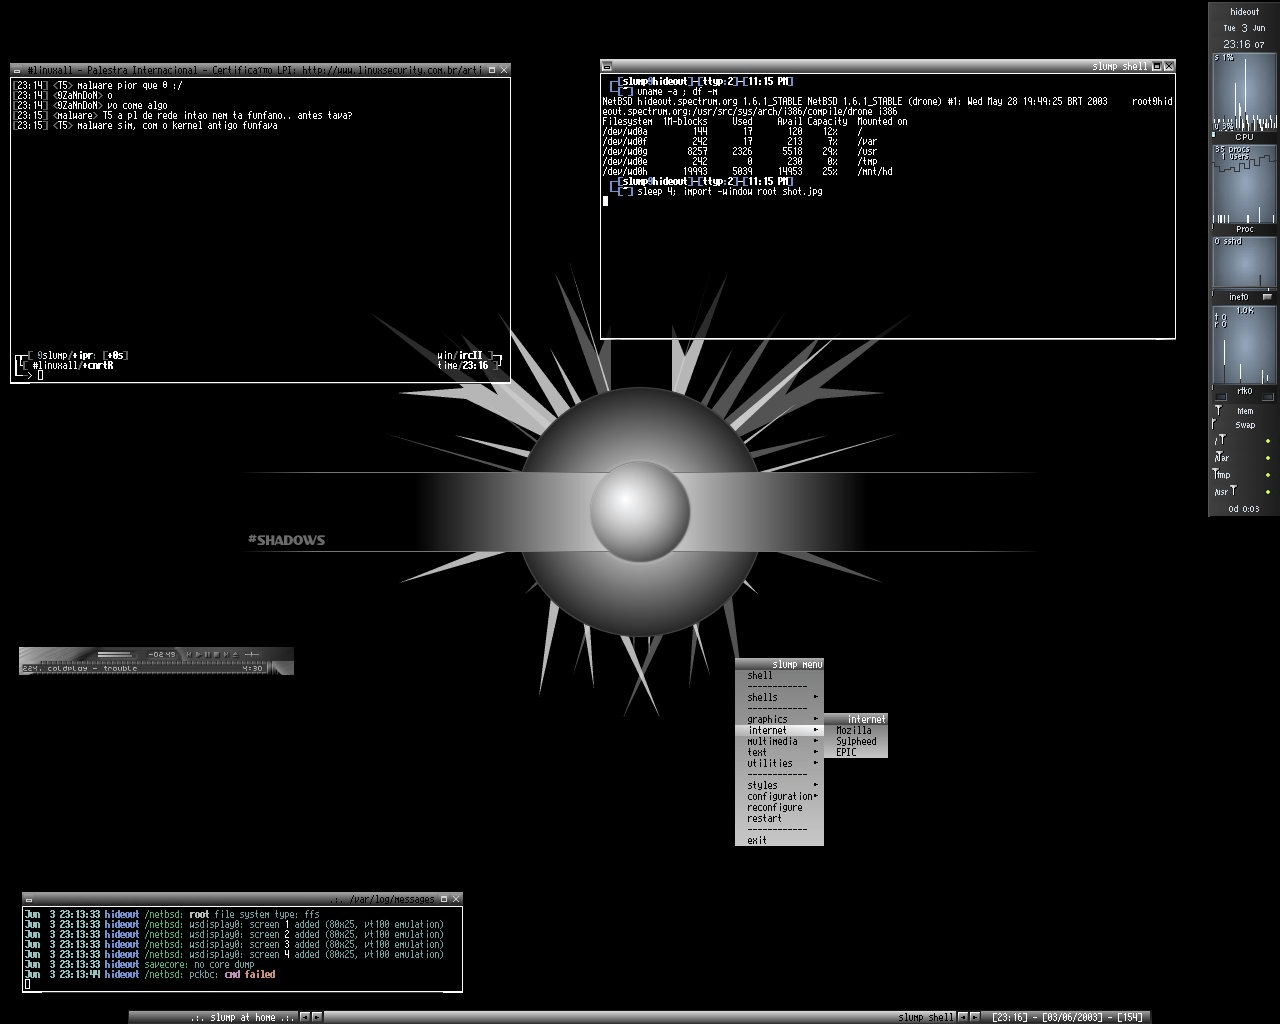This screenshot has height=1024, width=1280.
Task: Click the play button in the music player
Action: [x=199, y=655]
